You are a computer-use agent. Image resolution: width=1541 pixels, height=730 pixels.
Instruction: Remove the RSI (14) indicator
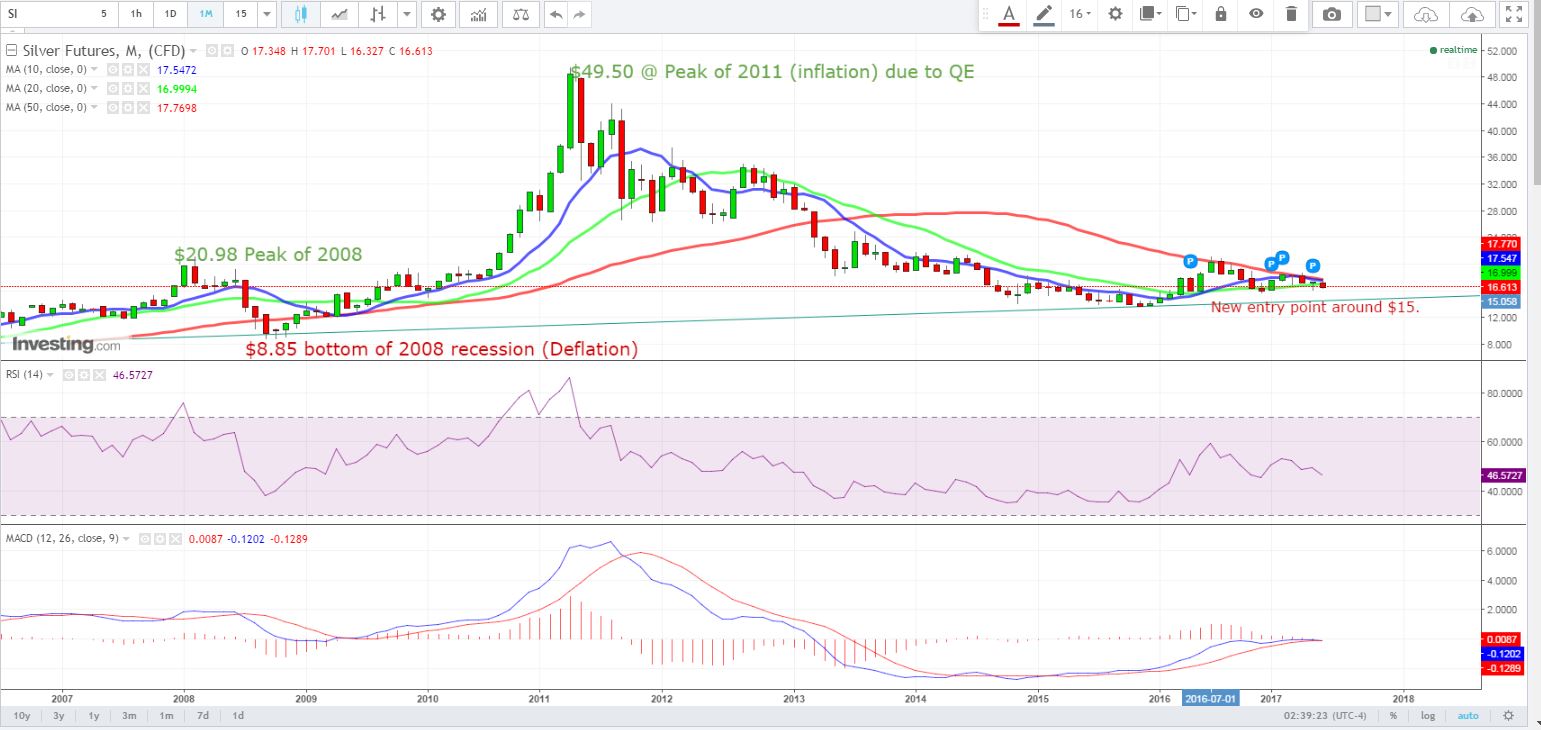(x=99, y=375)
